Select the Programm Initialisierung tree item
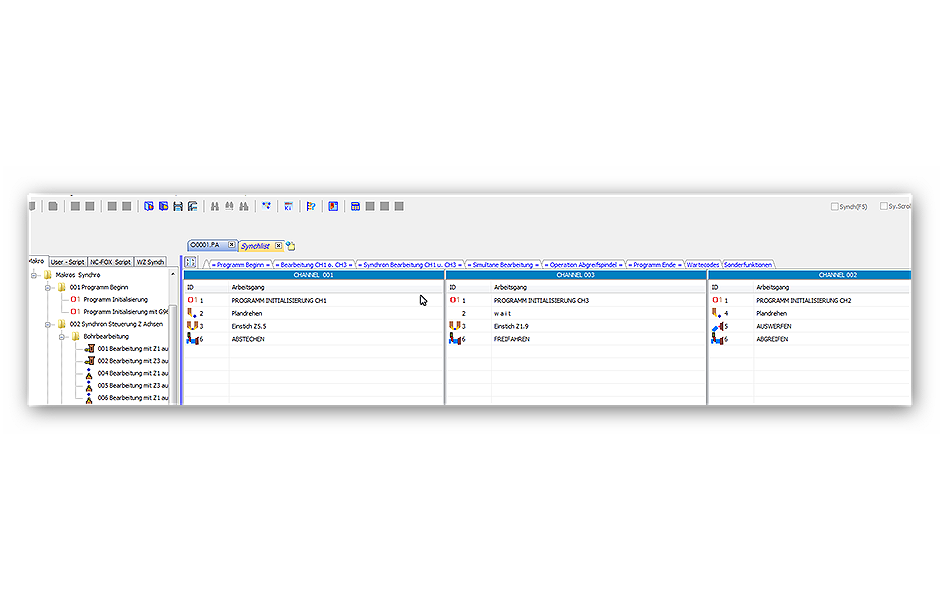Image resolution: width=940 pixels, height=600 pixels. tap(115, 299)
